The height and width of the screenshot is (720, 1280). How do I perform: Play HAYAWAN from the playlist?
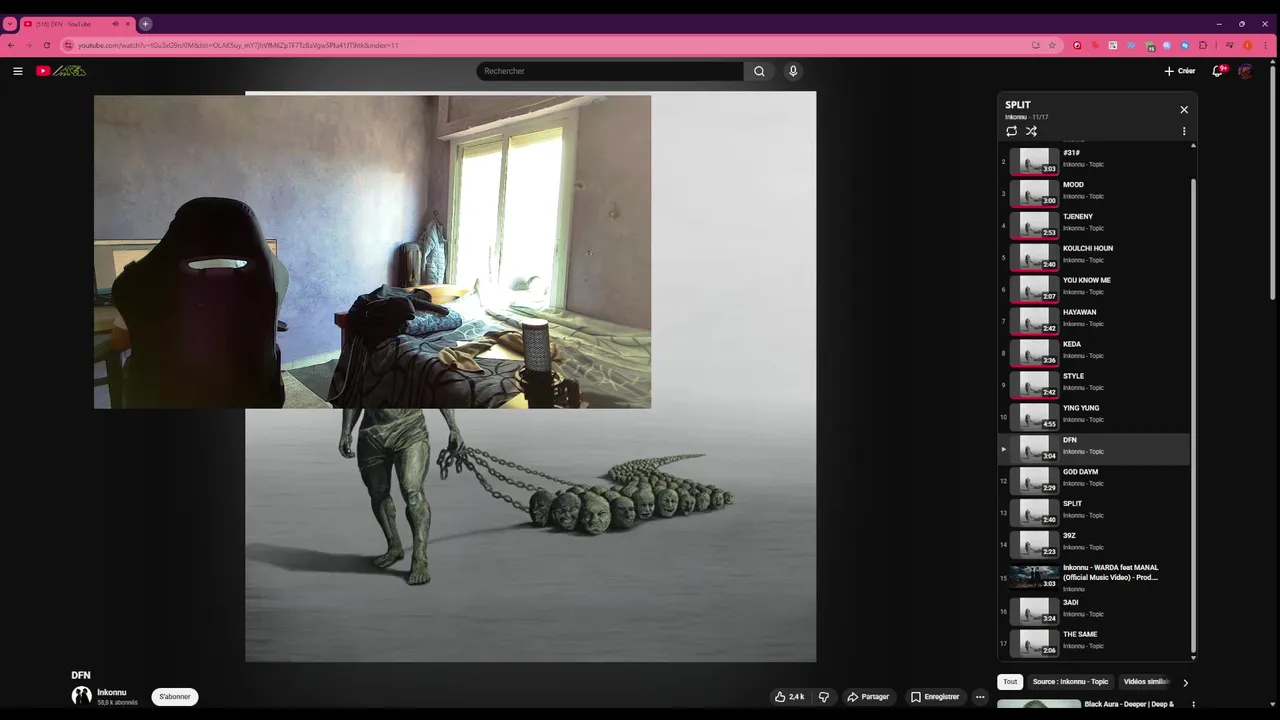tap(1095, 320)
